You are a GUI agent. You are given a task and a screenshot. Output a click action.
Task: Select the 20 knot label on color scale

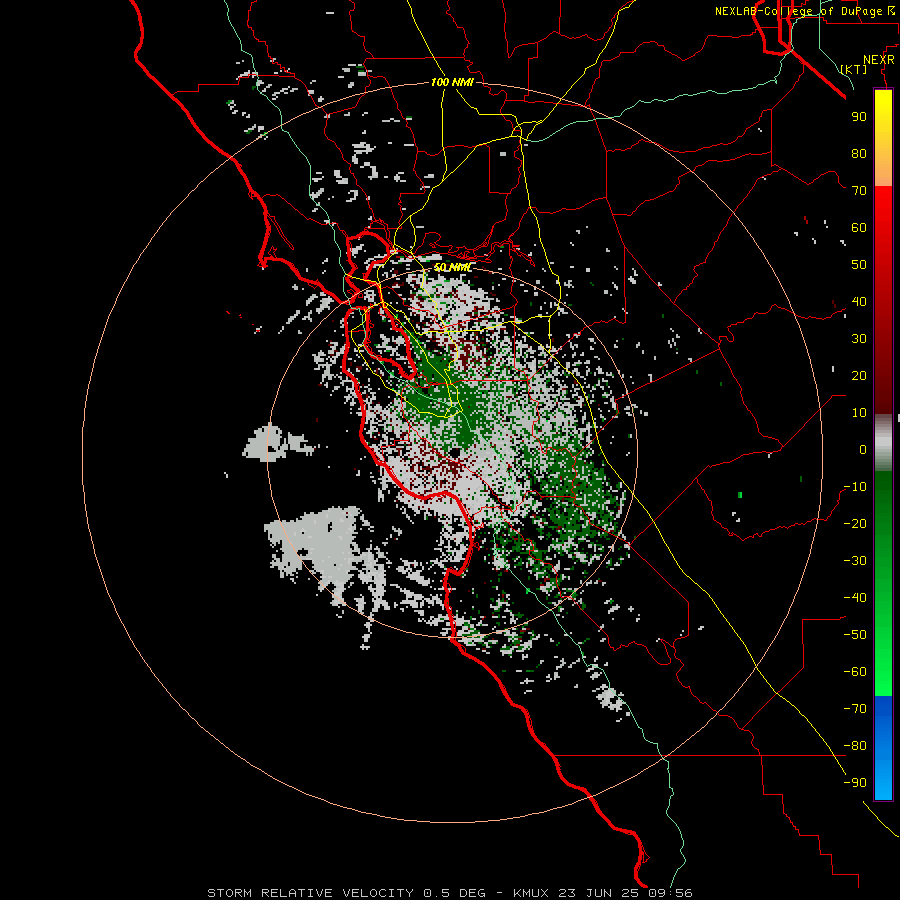pyautogui.click(x=859, y=376)
